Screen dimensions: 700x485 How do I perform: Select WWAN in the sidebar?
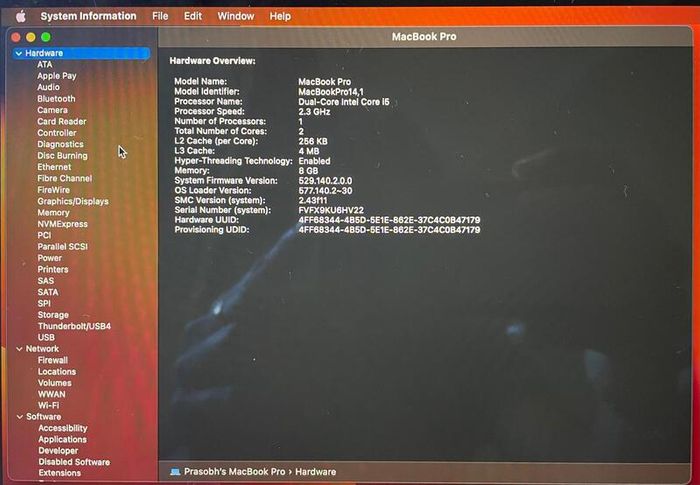click(52, 394)
